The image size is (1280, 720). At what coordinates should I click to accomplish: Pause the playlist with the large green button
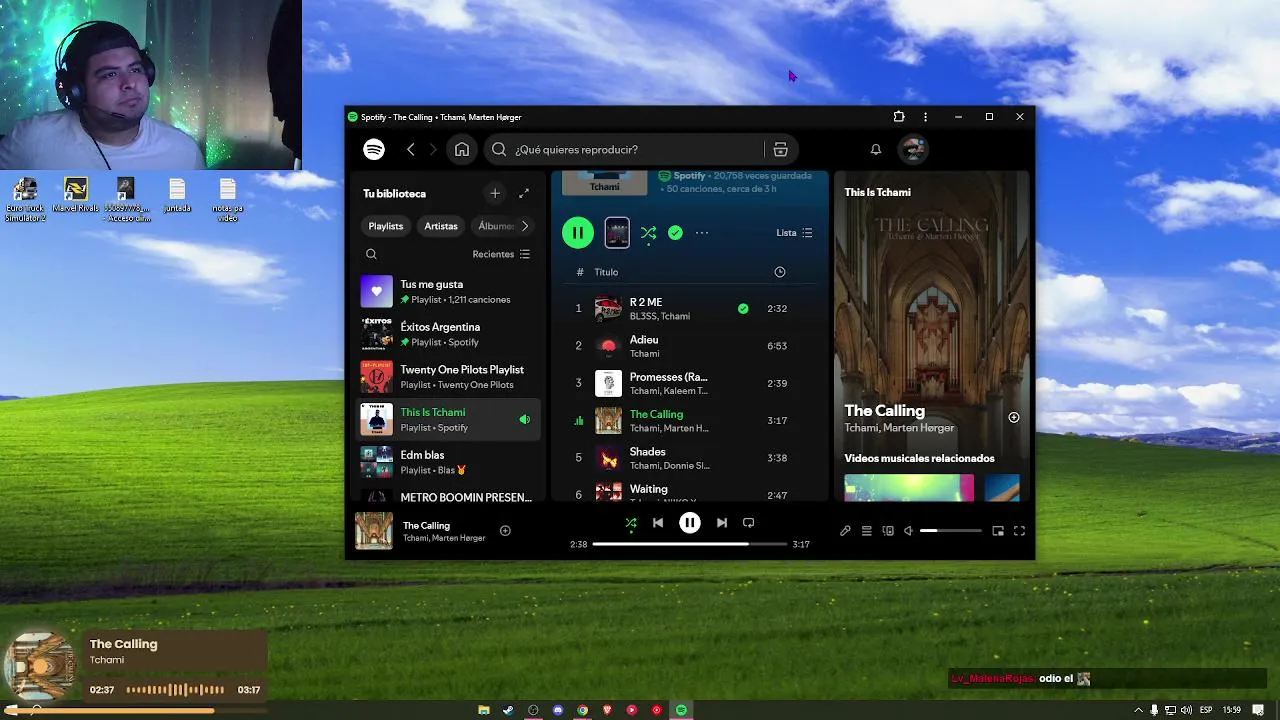pyautogui.click(x=578, y=233)
